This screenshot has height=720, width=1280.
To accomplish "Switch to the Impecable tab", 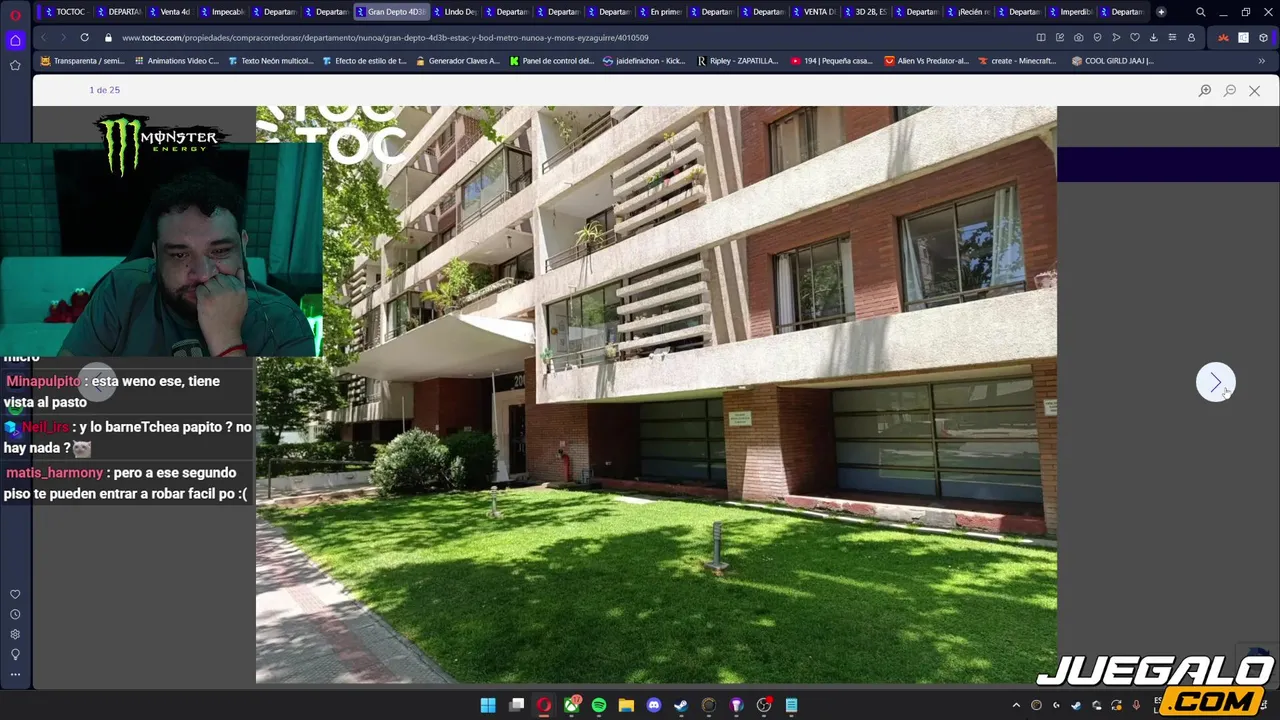I will (221, 12).
